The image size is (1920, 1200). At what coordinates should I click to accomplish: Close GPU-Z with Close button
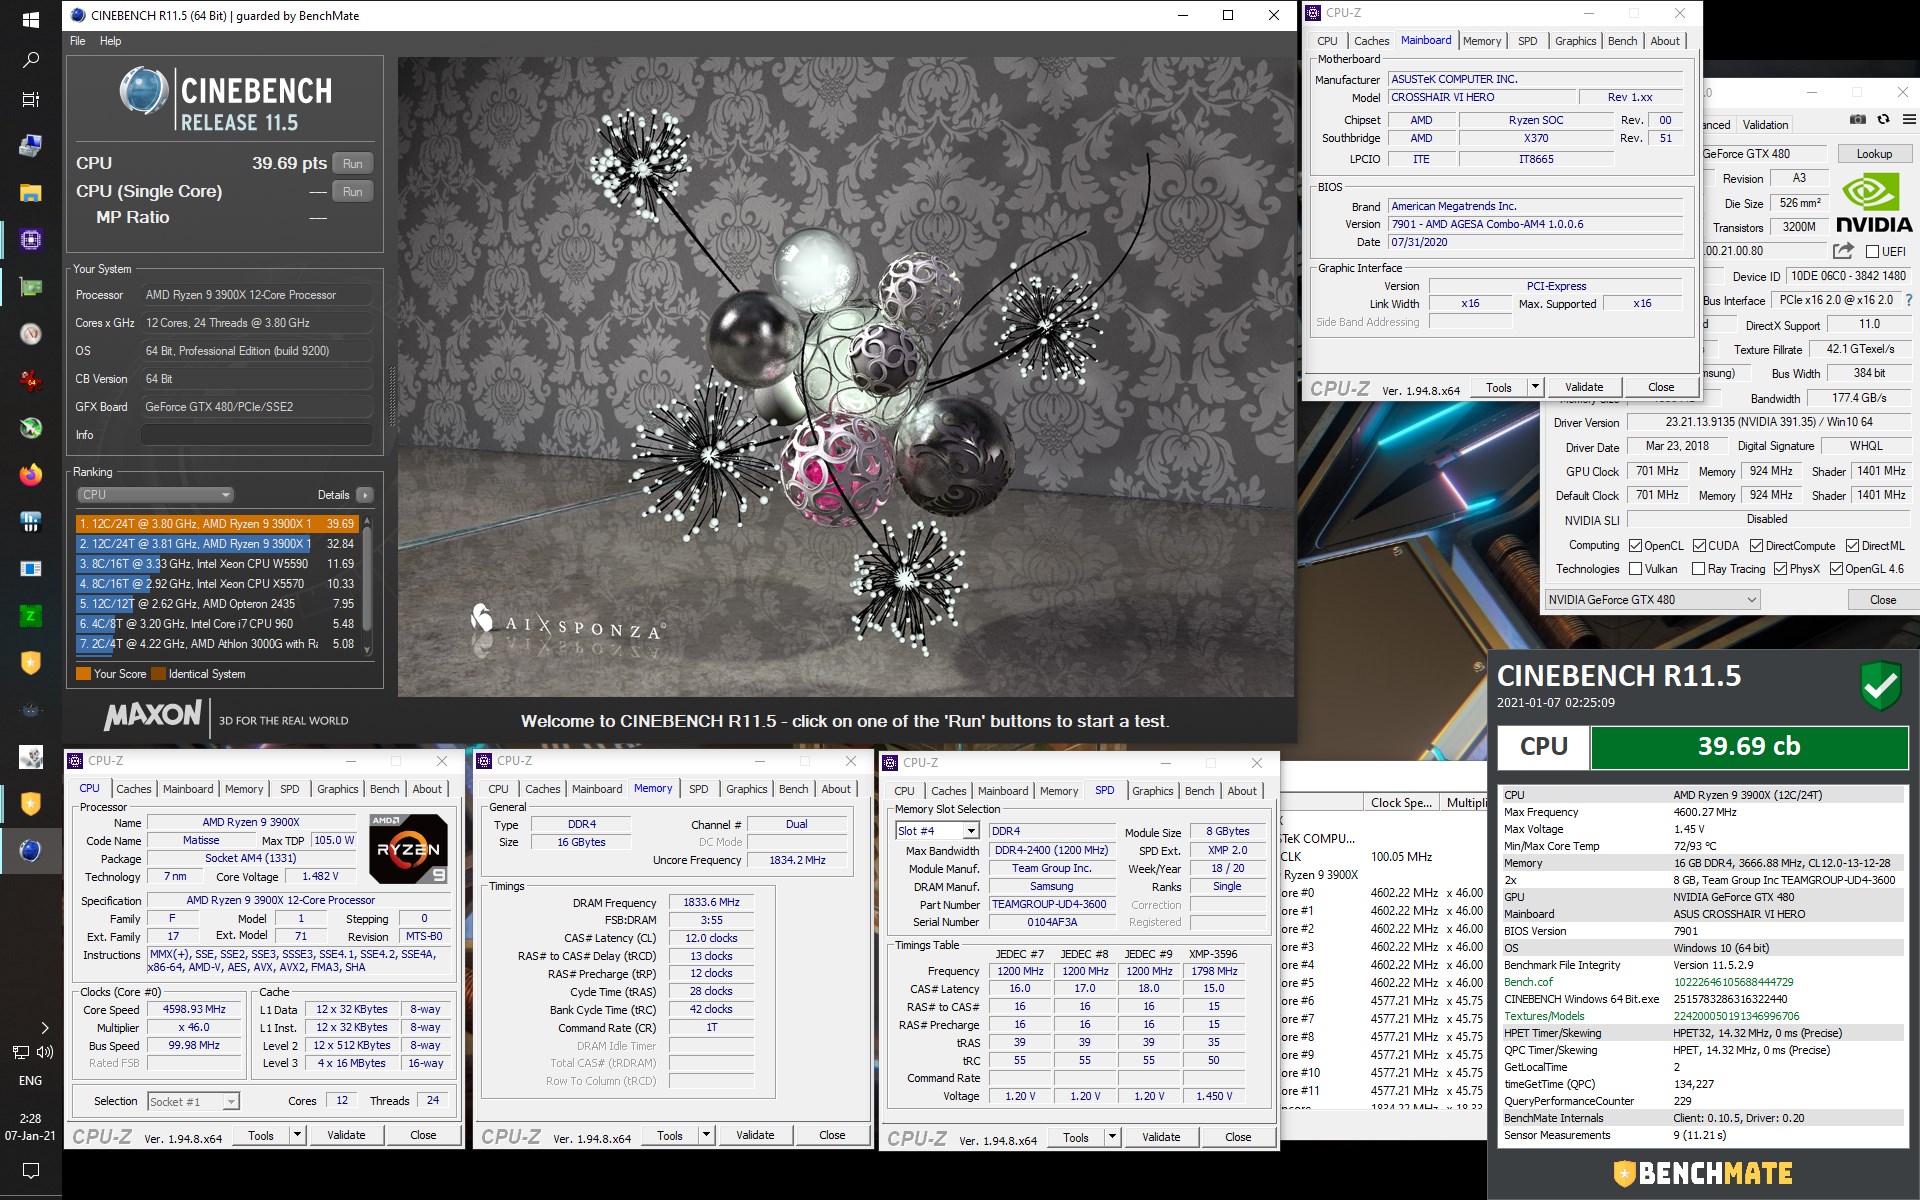(x=1882, y=600)
